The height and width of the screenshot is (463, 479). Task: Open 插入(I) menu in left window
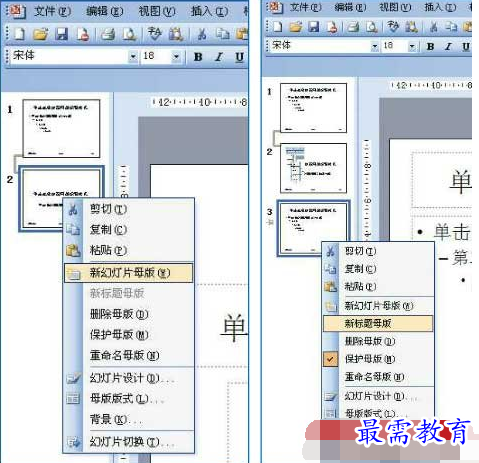(209, 11)
